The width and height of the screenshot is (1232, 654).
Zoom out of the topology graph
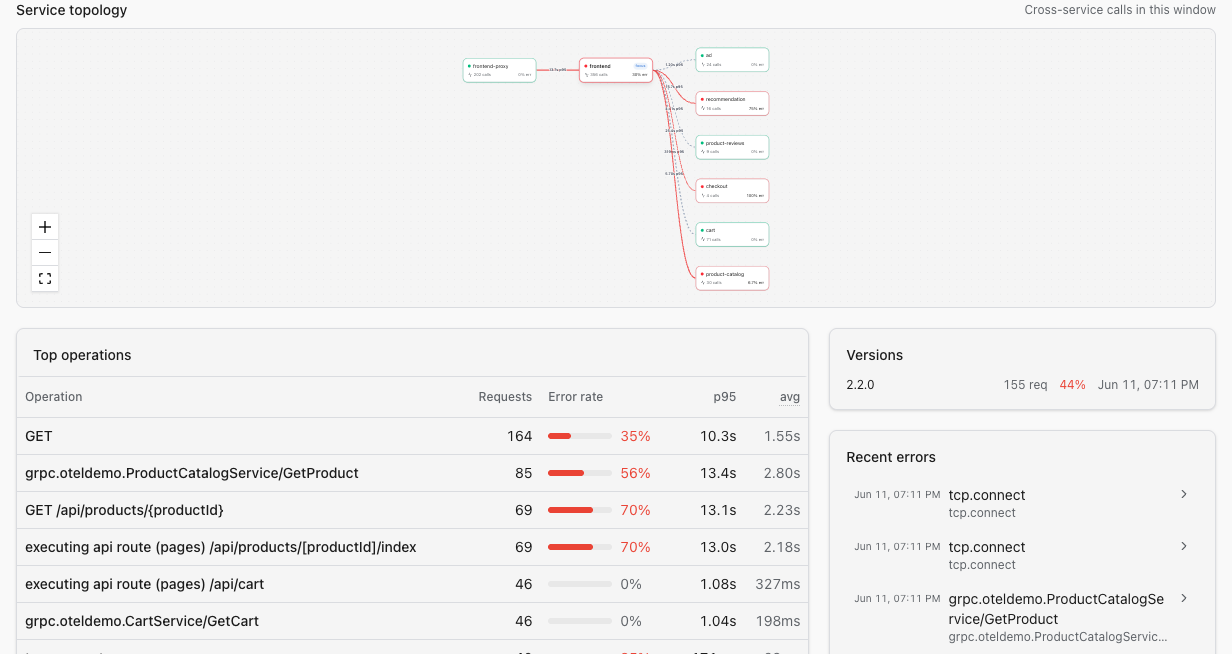pyautogui.click(x=45, y=253)
